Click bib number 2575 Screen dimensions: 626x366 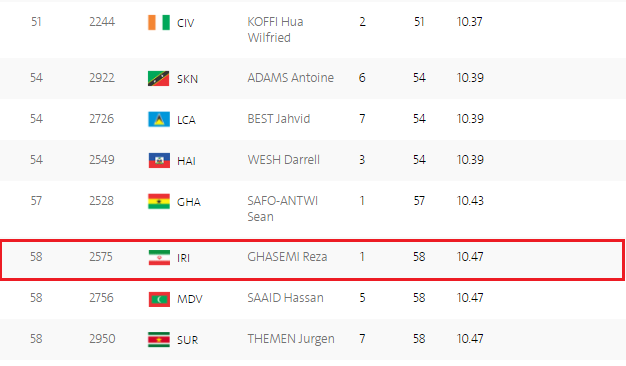[x=101, y=257]
